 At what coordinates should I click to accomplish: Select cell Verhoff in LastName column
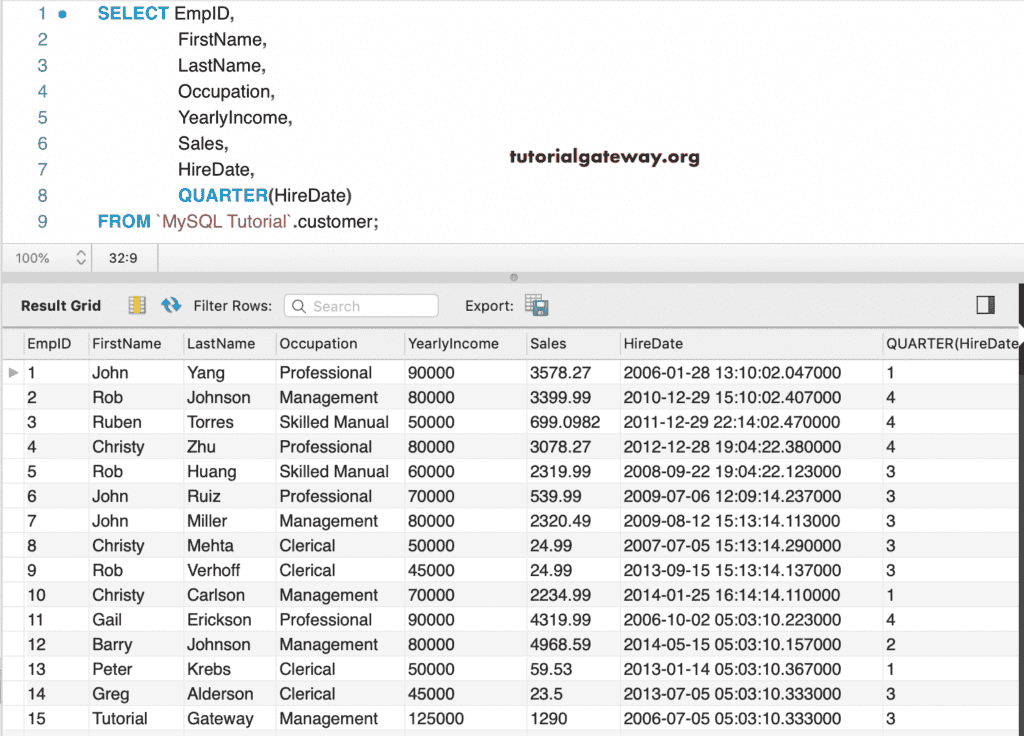coord(230,571)
